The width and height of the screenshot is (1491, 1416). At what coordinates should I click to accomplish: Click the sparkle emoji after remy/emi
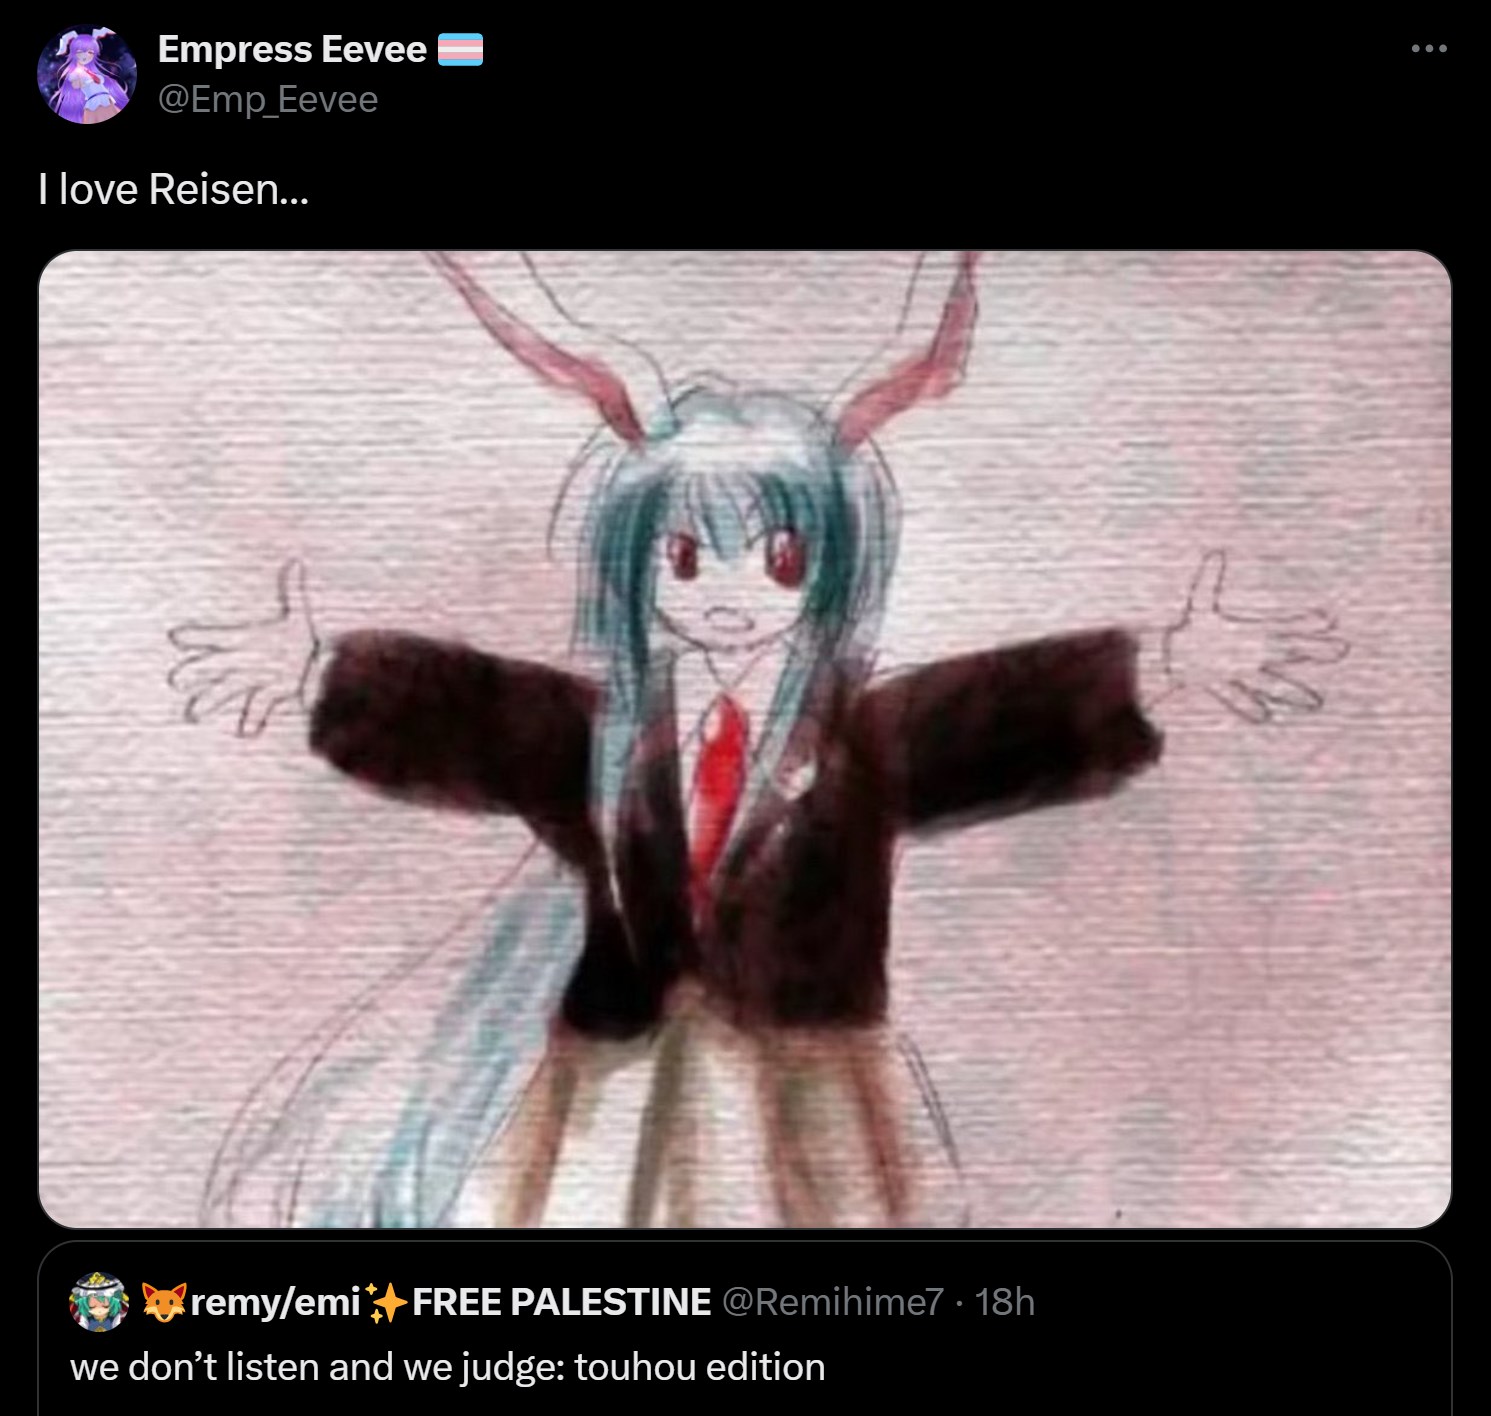386,1301
